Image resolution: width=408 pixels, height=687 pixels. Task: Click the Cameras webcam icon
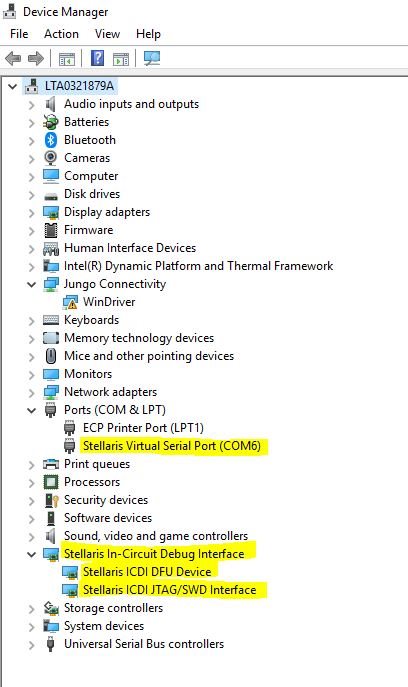point(51,158)
